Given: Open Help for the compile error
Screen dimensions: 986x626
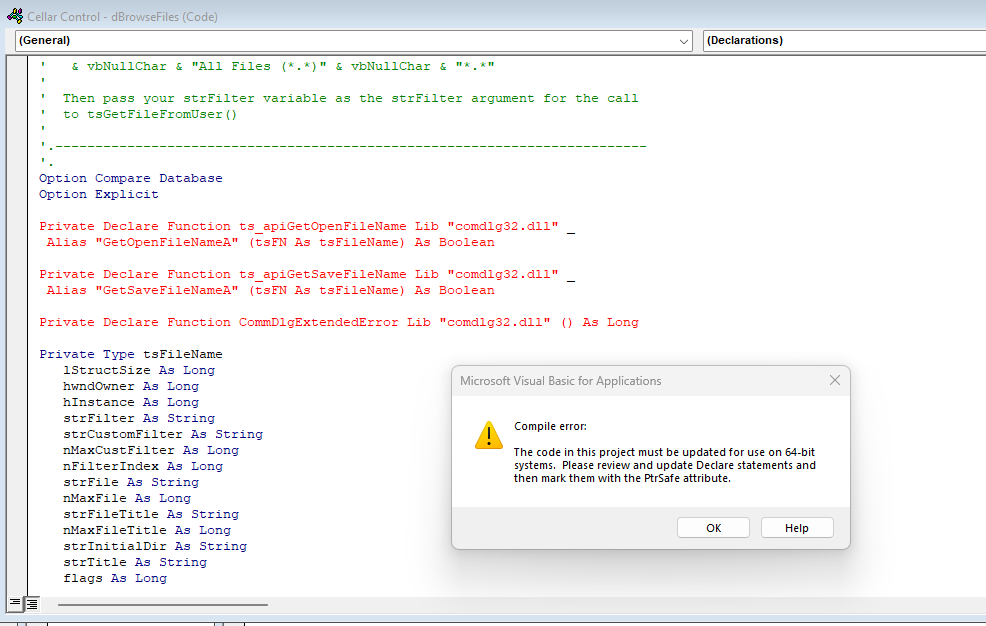Looking at the screenshot, I should click(x=797, y=528).
